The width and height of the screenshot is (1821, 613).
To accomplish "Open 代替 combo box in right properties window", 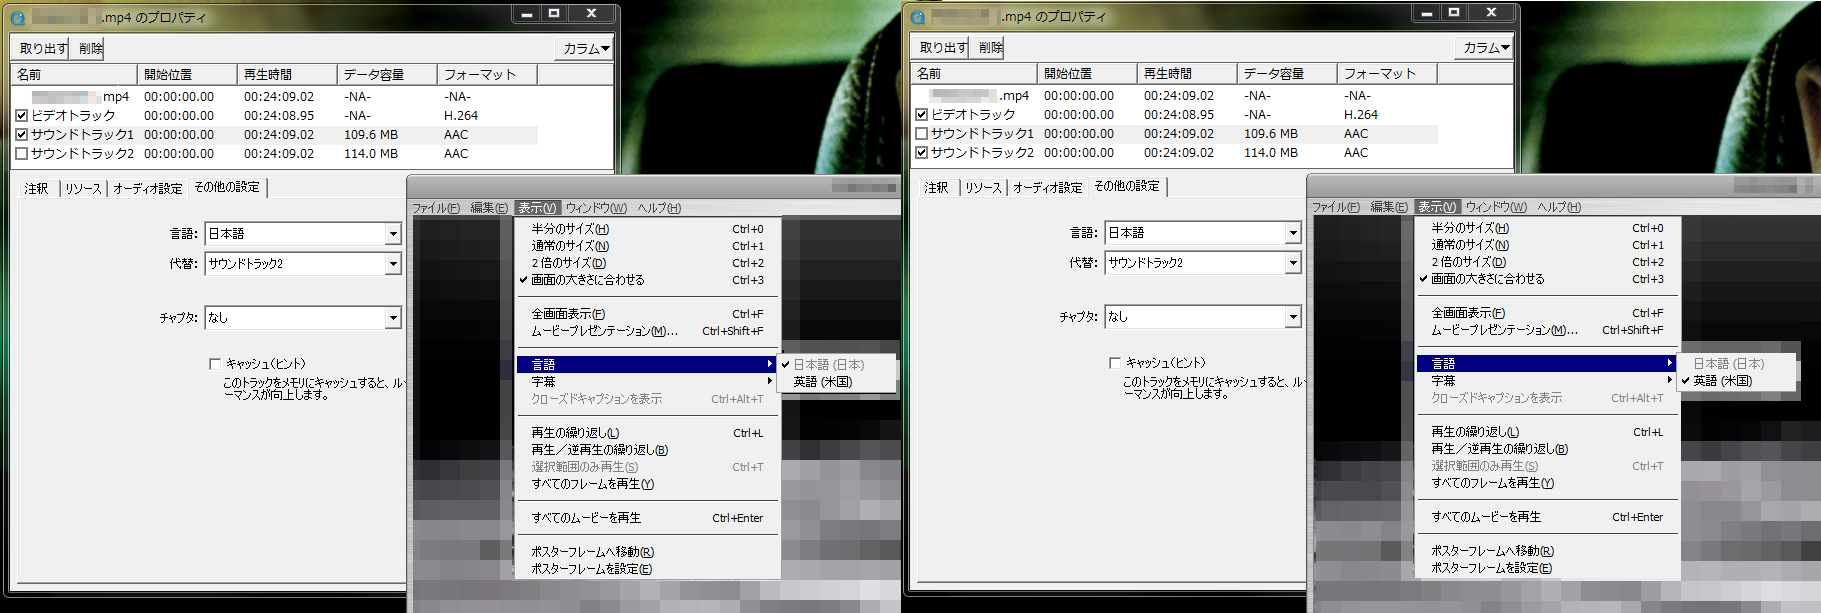I will pos(1203,263).
